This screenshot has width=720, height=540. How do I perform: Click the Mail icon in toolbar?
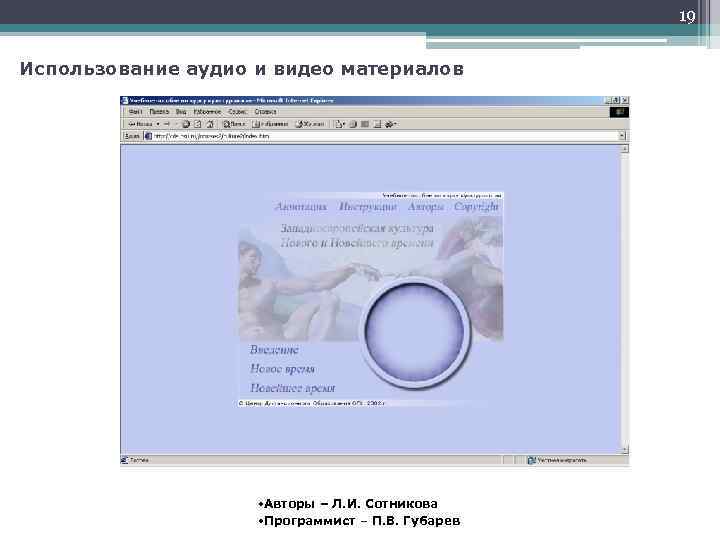[x=340, y=124]
